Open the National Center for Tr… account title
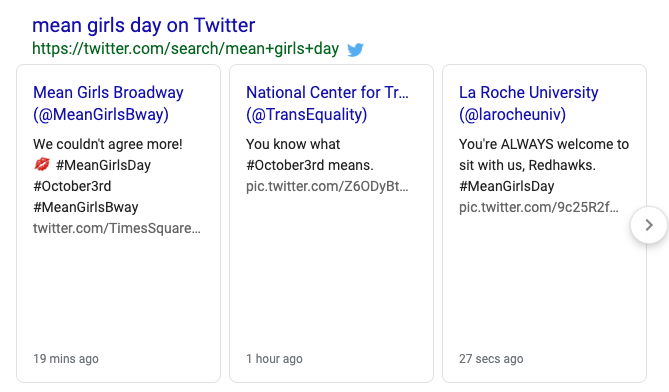 [x=327, y=92]
